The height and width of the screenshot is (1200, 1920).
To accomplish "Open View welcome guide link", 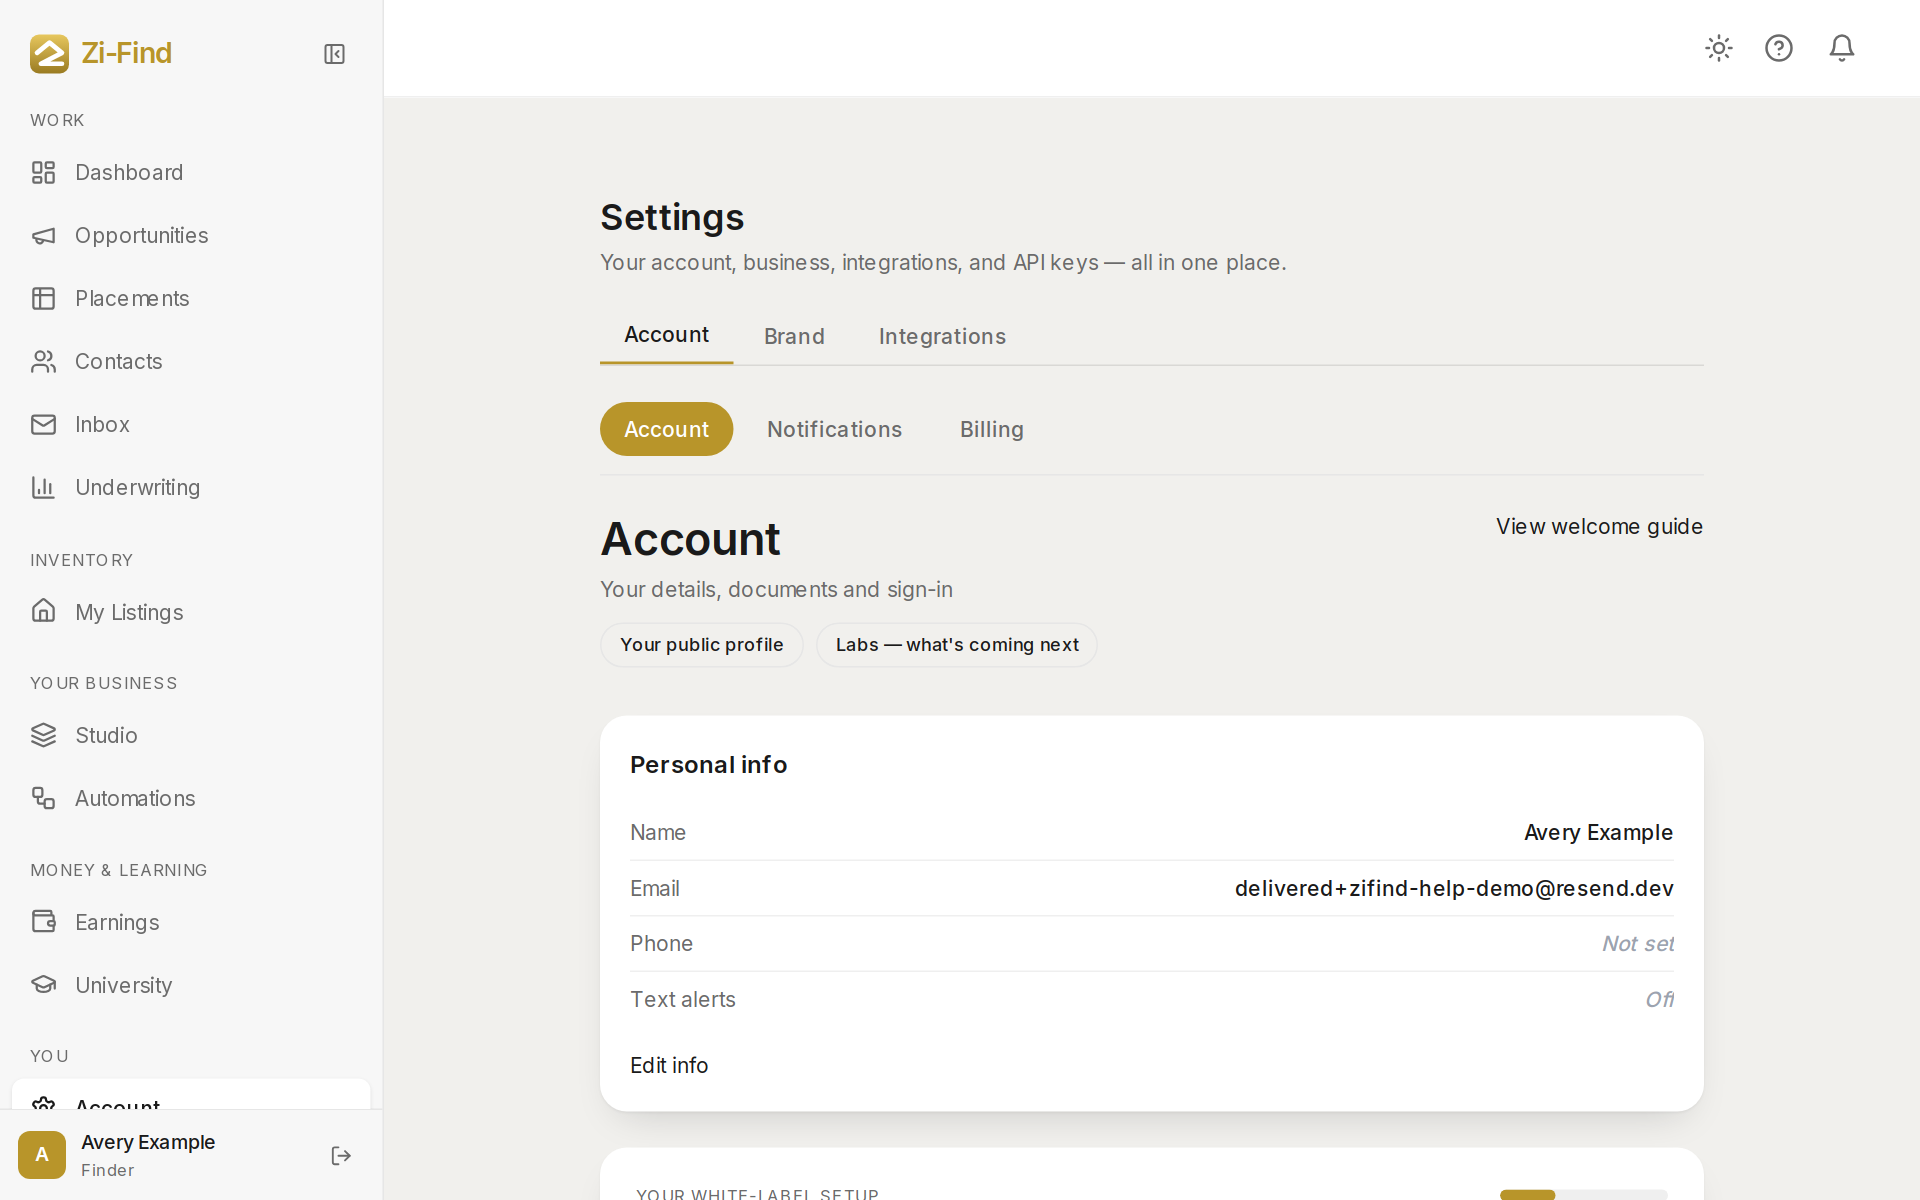I will 1599,527.
